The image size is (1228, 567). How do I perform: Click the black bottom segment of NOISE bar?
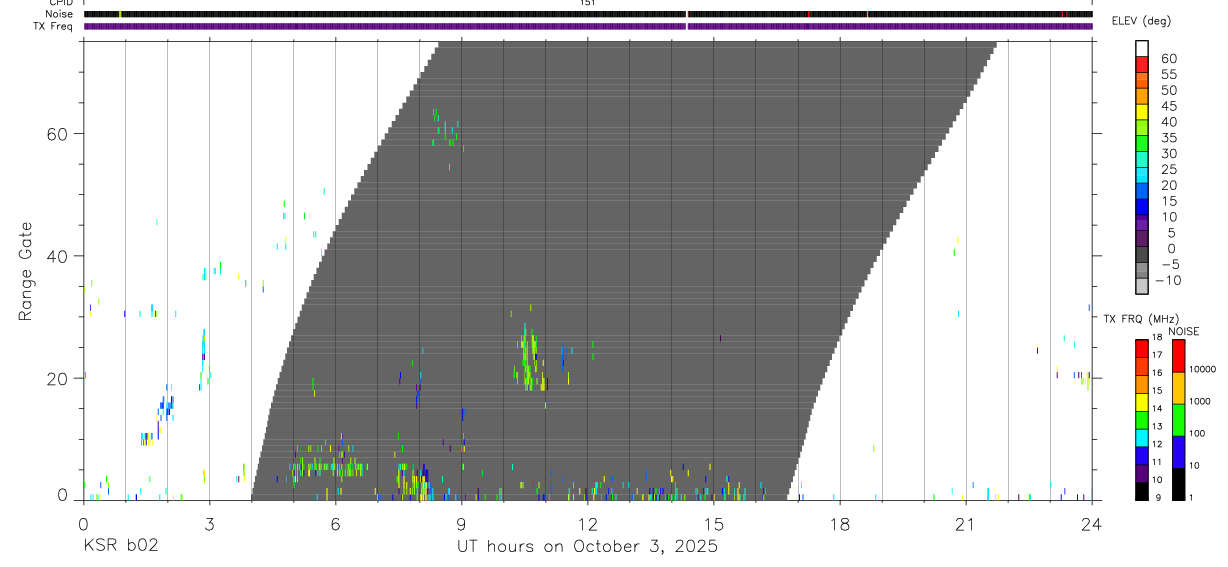point(1178,484)
